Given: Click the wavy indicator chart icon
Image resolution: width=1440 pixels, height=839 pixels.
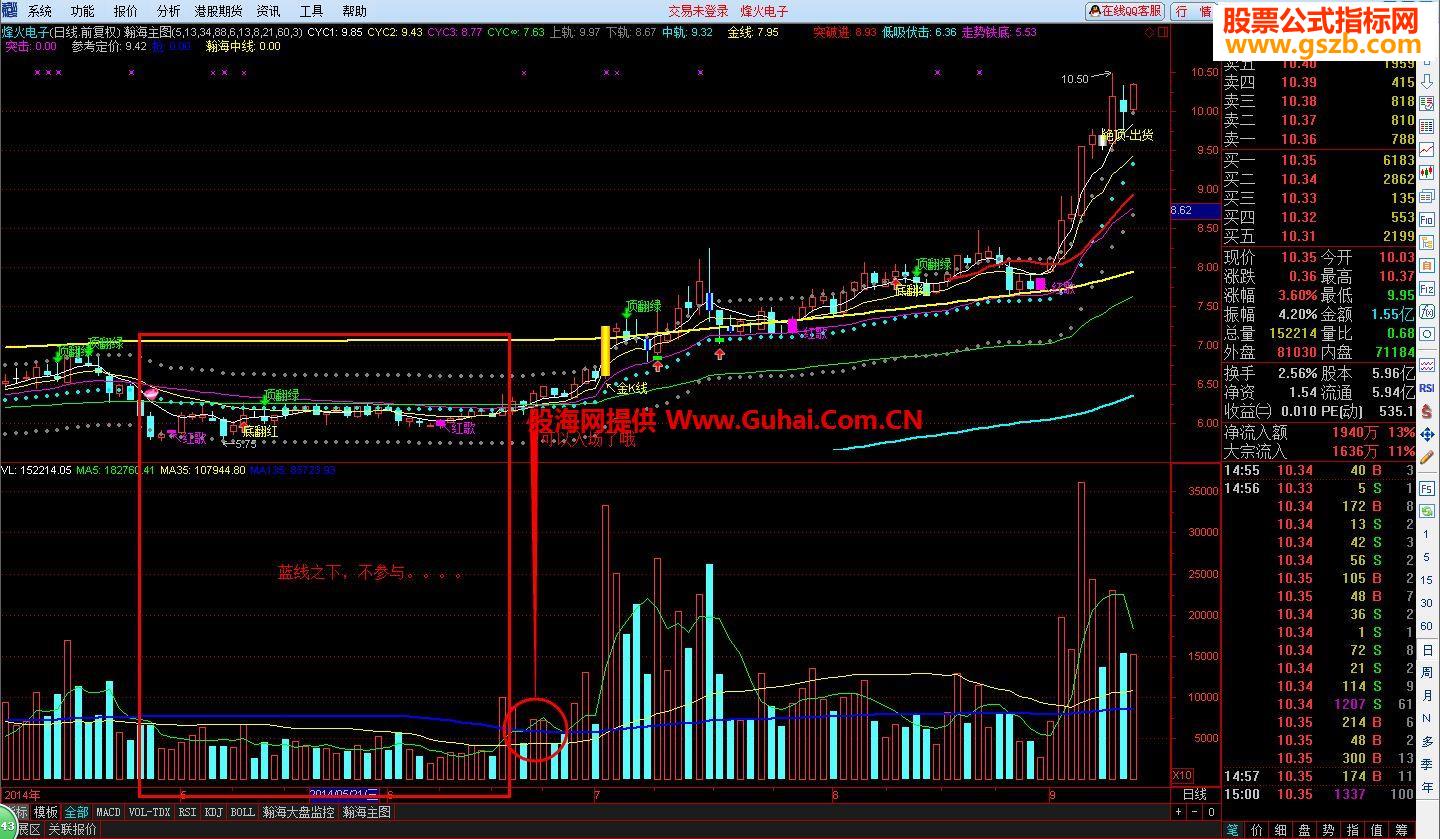Looking at the screenshot, I should pyautogui.click(x=1427, y=366).
